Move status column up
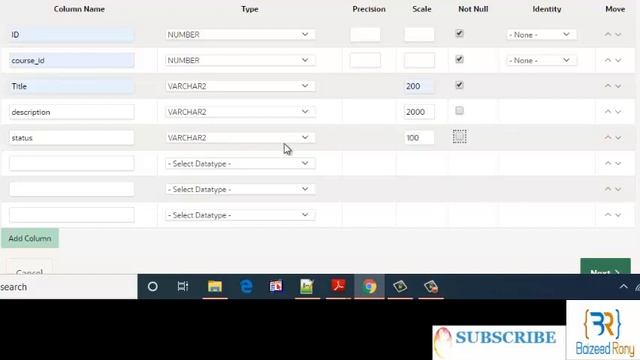 click(x=608, y=138)
